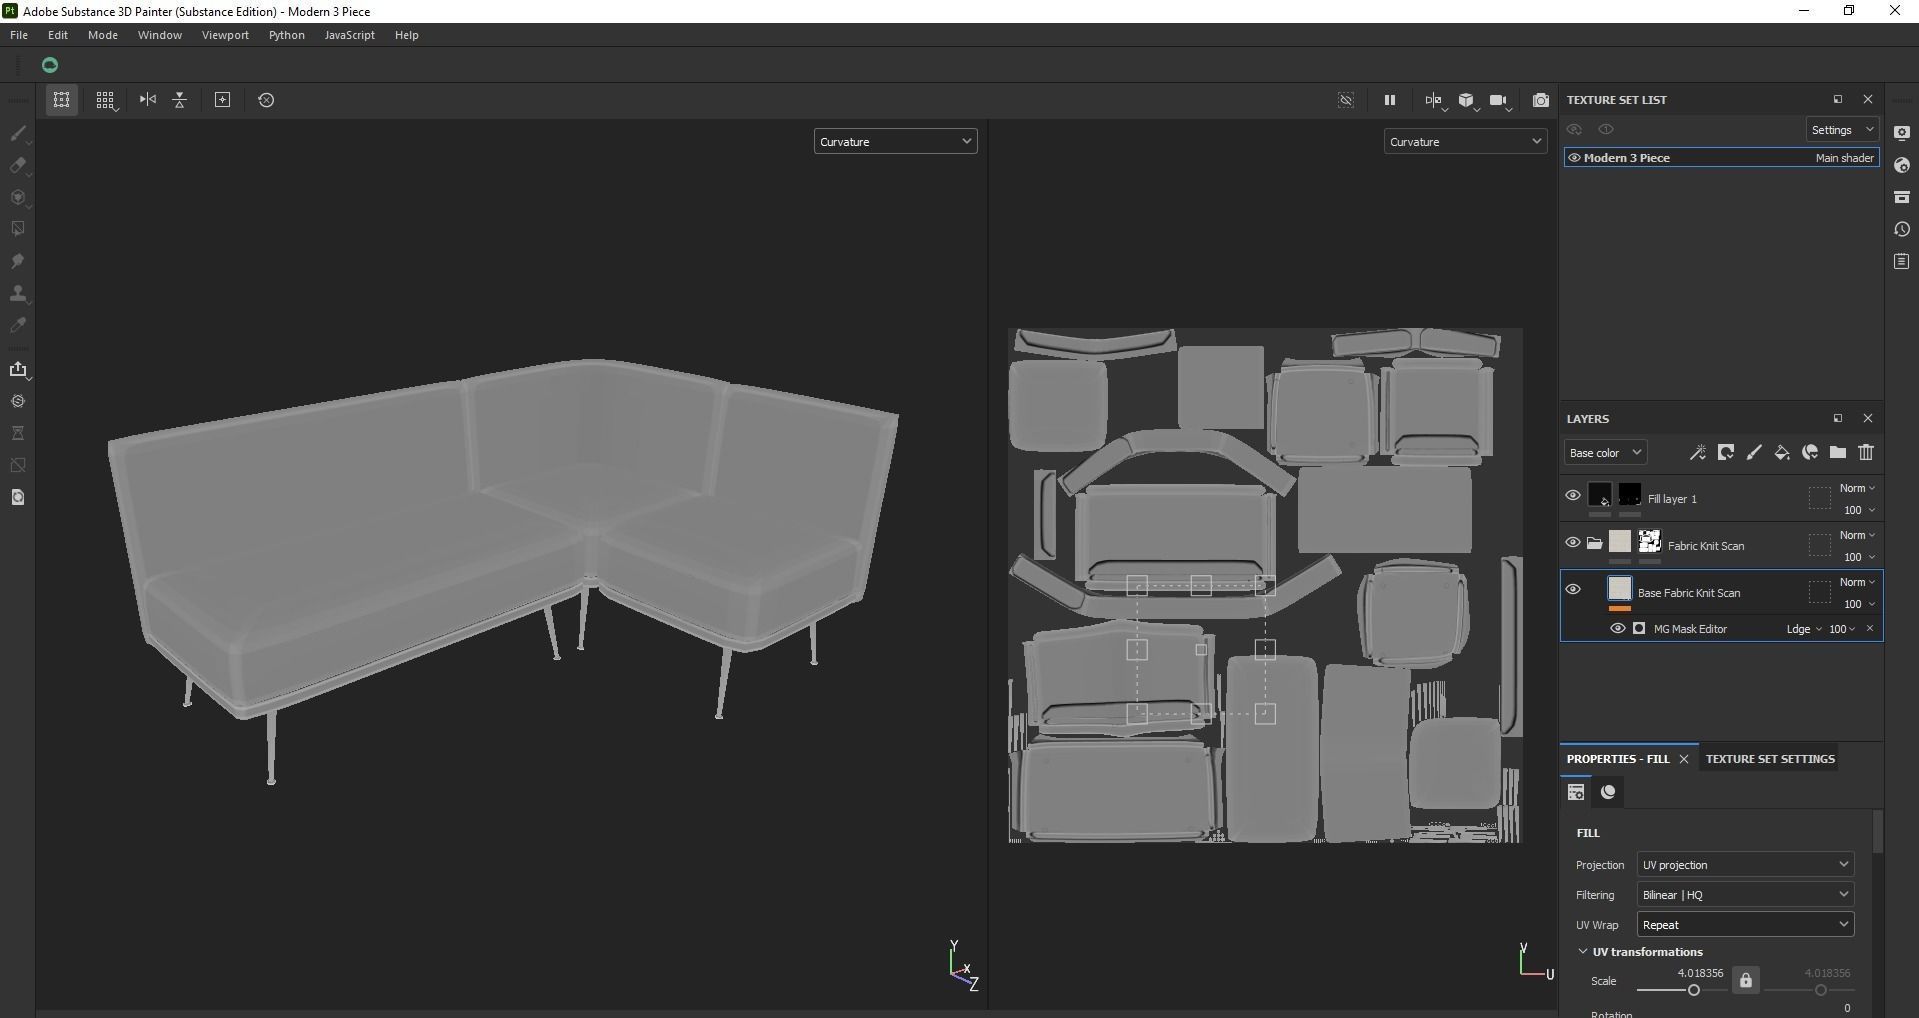Open the Send to export icon
The height and width of the screenshot is (1018, 1919).
(18, 369)
